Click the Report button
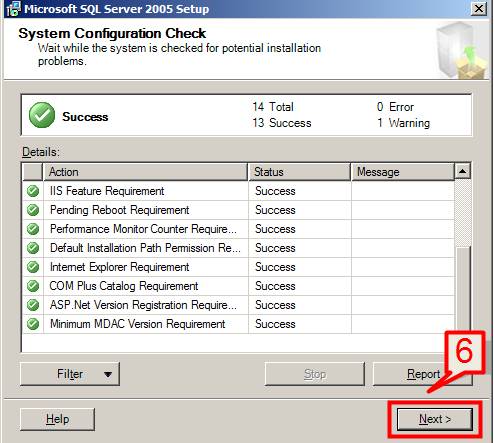Screen dimensions: 494x443 click(422, 374)
